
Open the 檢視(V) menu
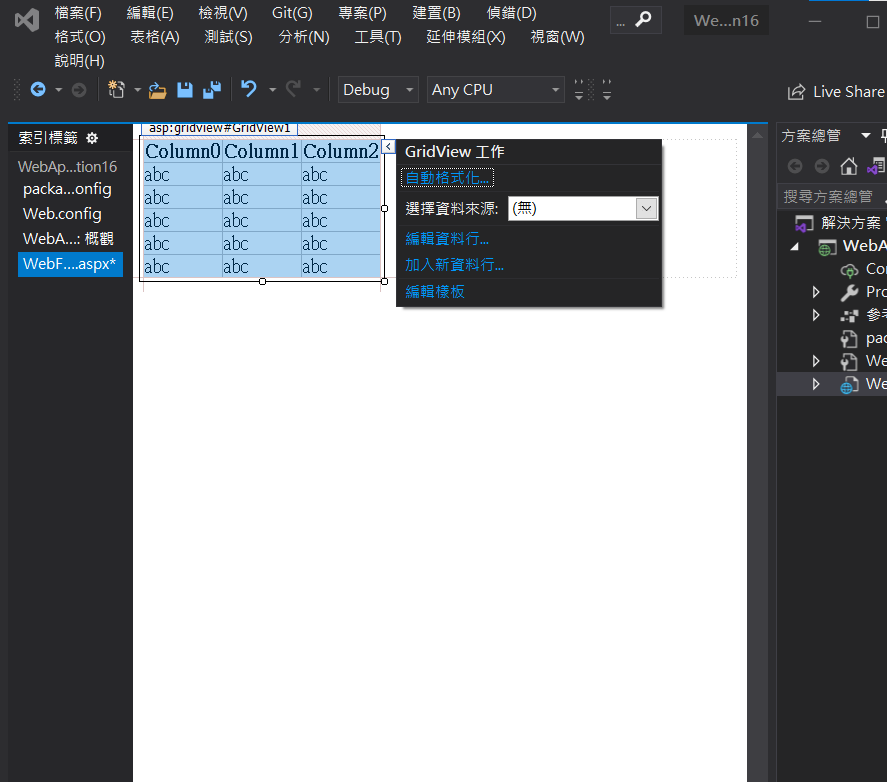coord(223,13)
